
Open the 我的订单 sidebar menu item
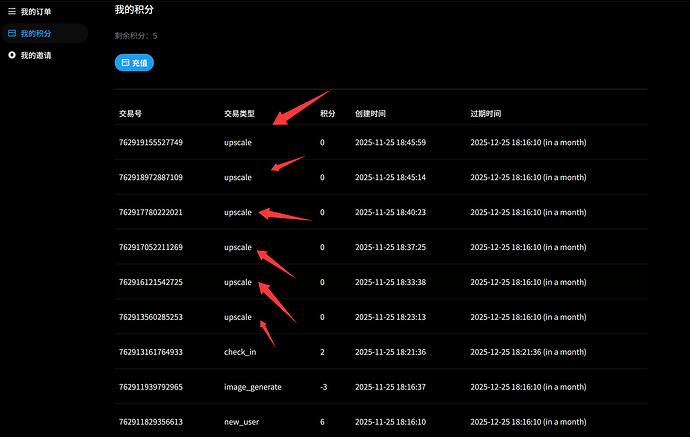point(36,12)
